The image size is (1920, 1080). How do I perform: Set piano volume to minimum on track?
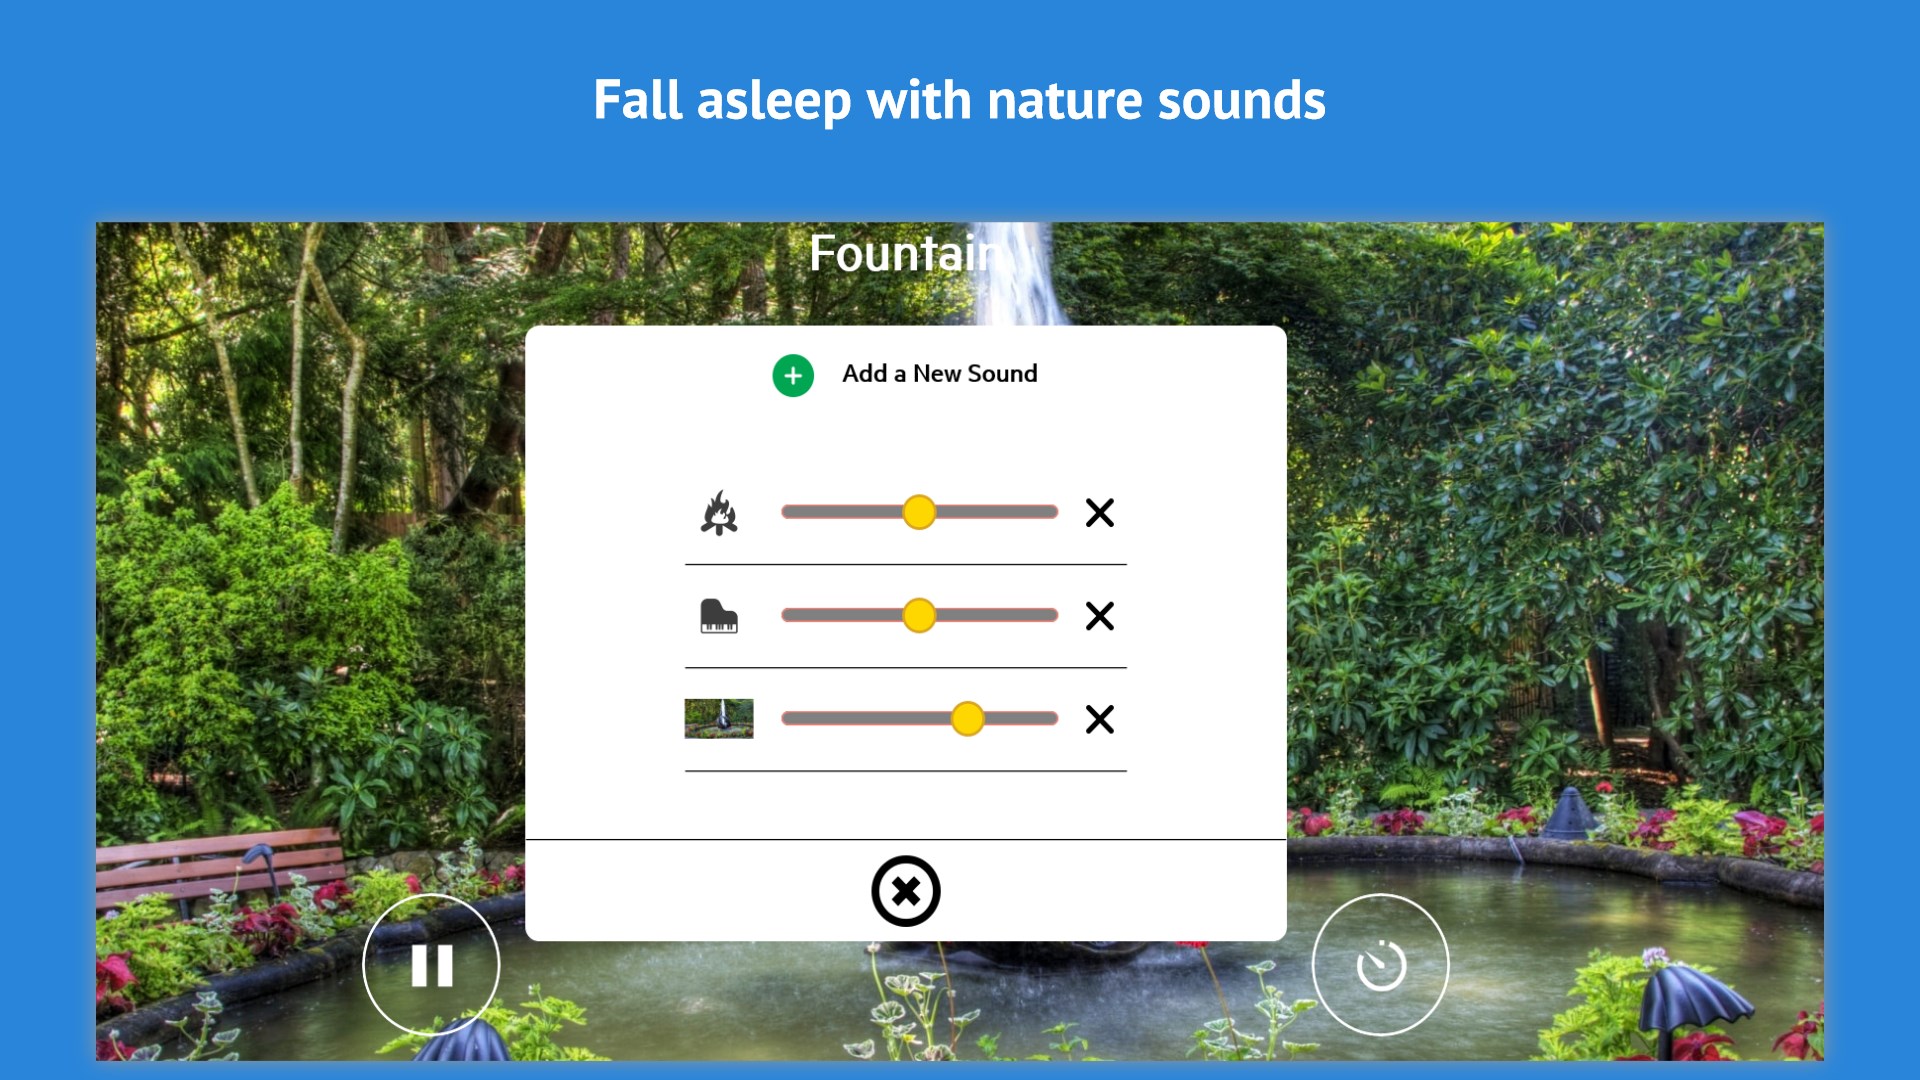coord(787,615)
